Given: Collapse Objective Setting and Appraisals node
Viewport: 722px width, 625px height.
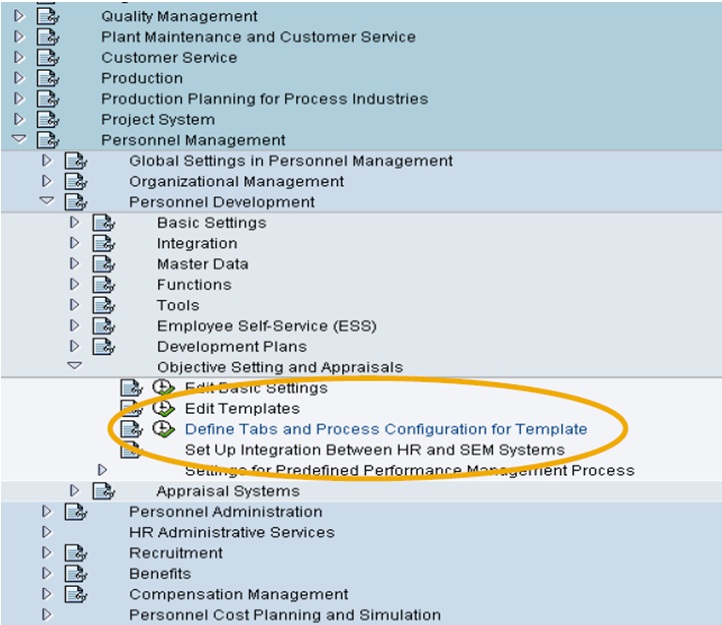Looking at the screenshot, I should tap(75, 367).
